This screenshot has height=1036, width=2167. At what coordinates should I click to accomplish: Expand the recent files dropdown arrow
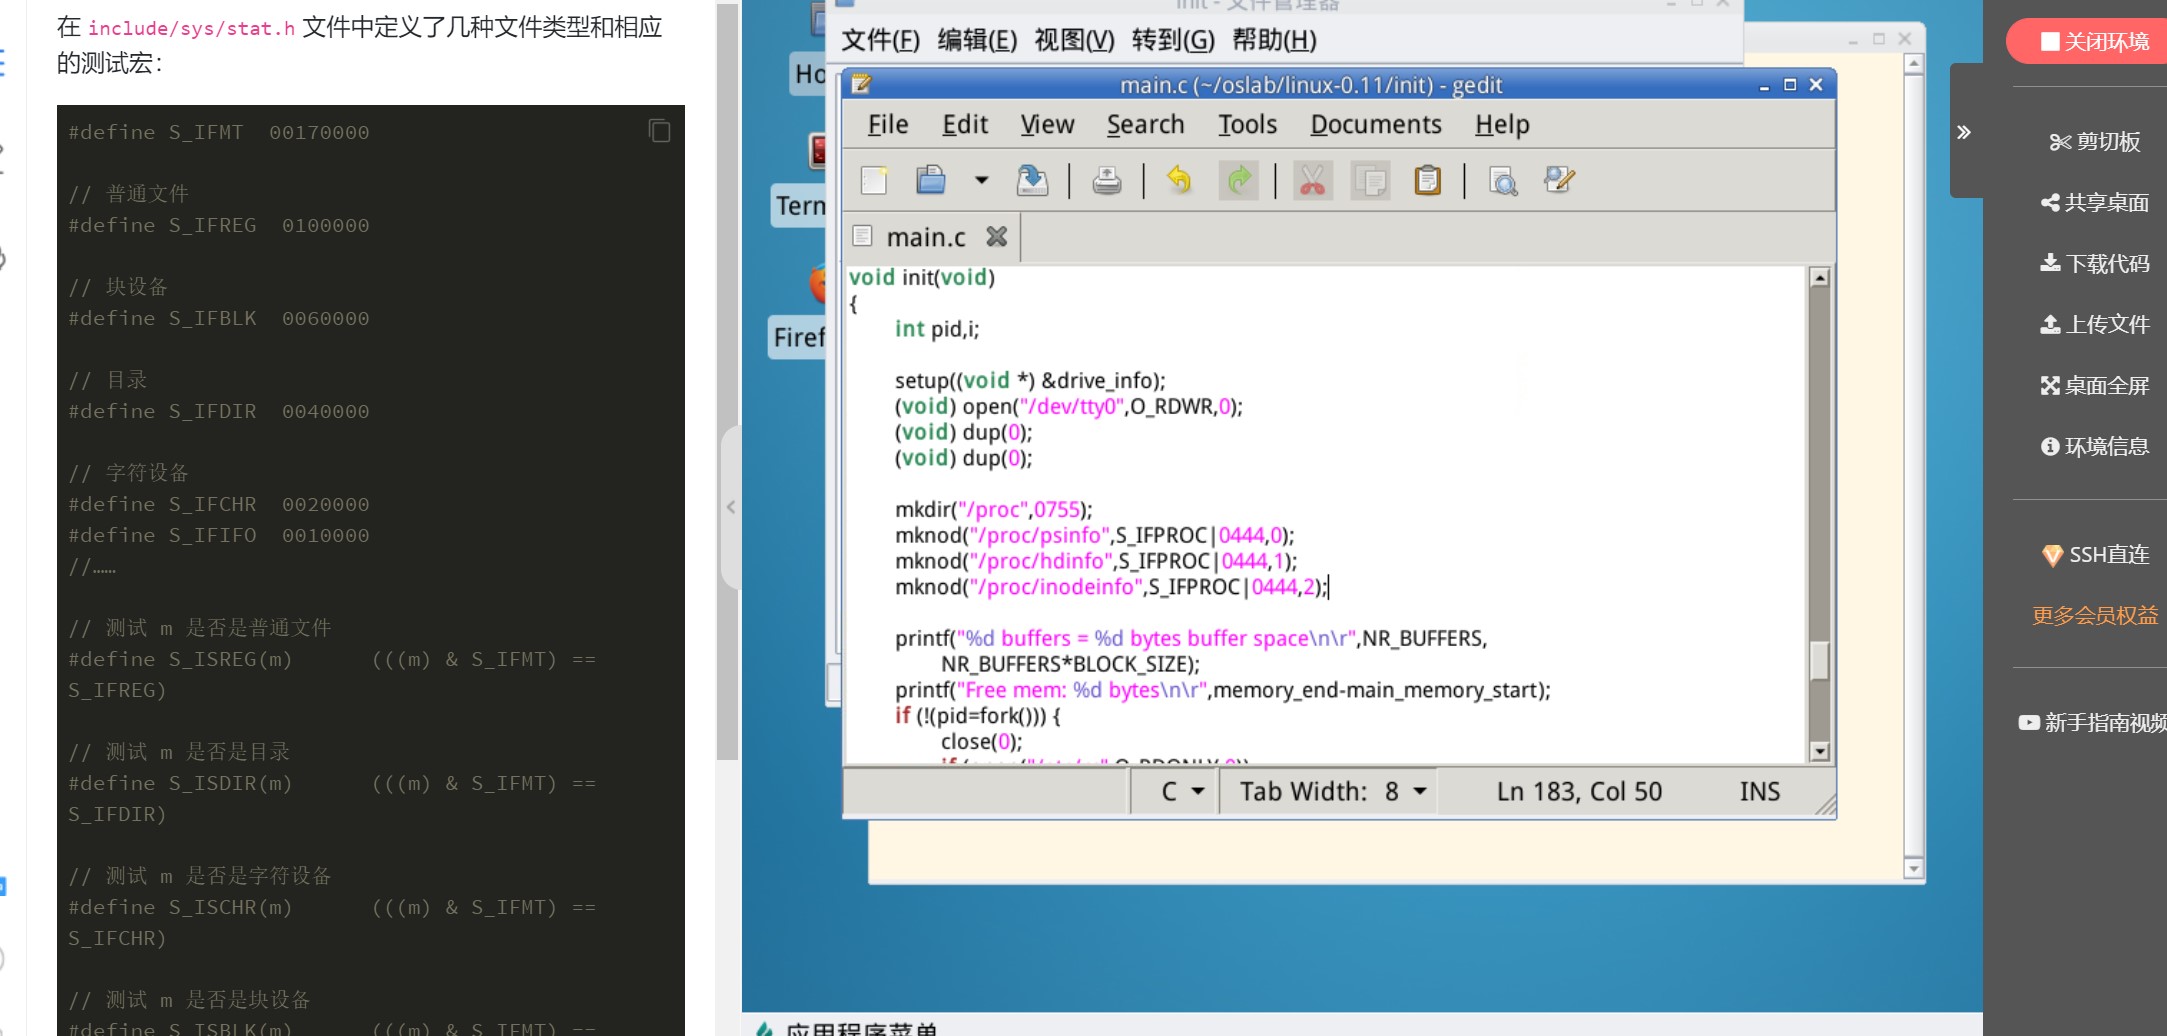(x=981, y=181)
